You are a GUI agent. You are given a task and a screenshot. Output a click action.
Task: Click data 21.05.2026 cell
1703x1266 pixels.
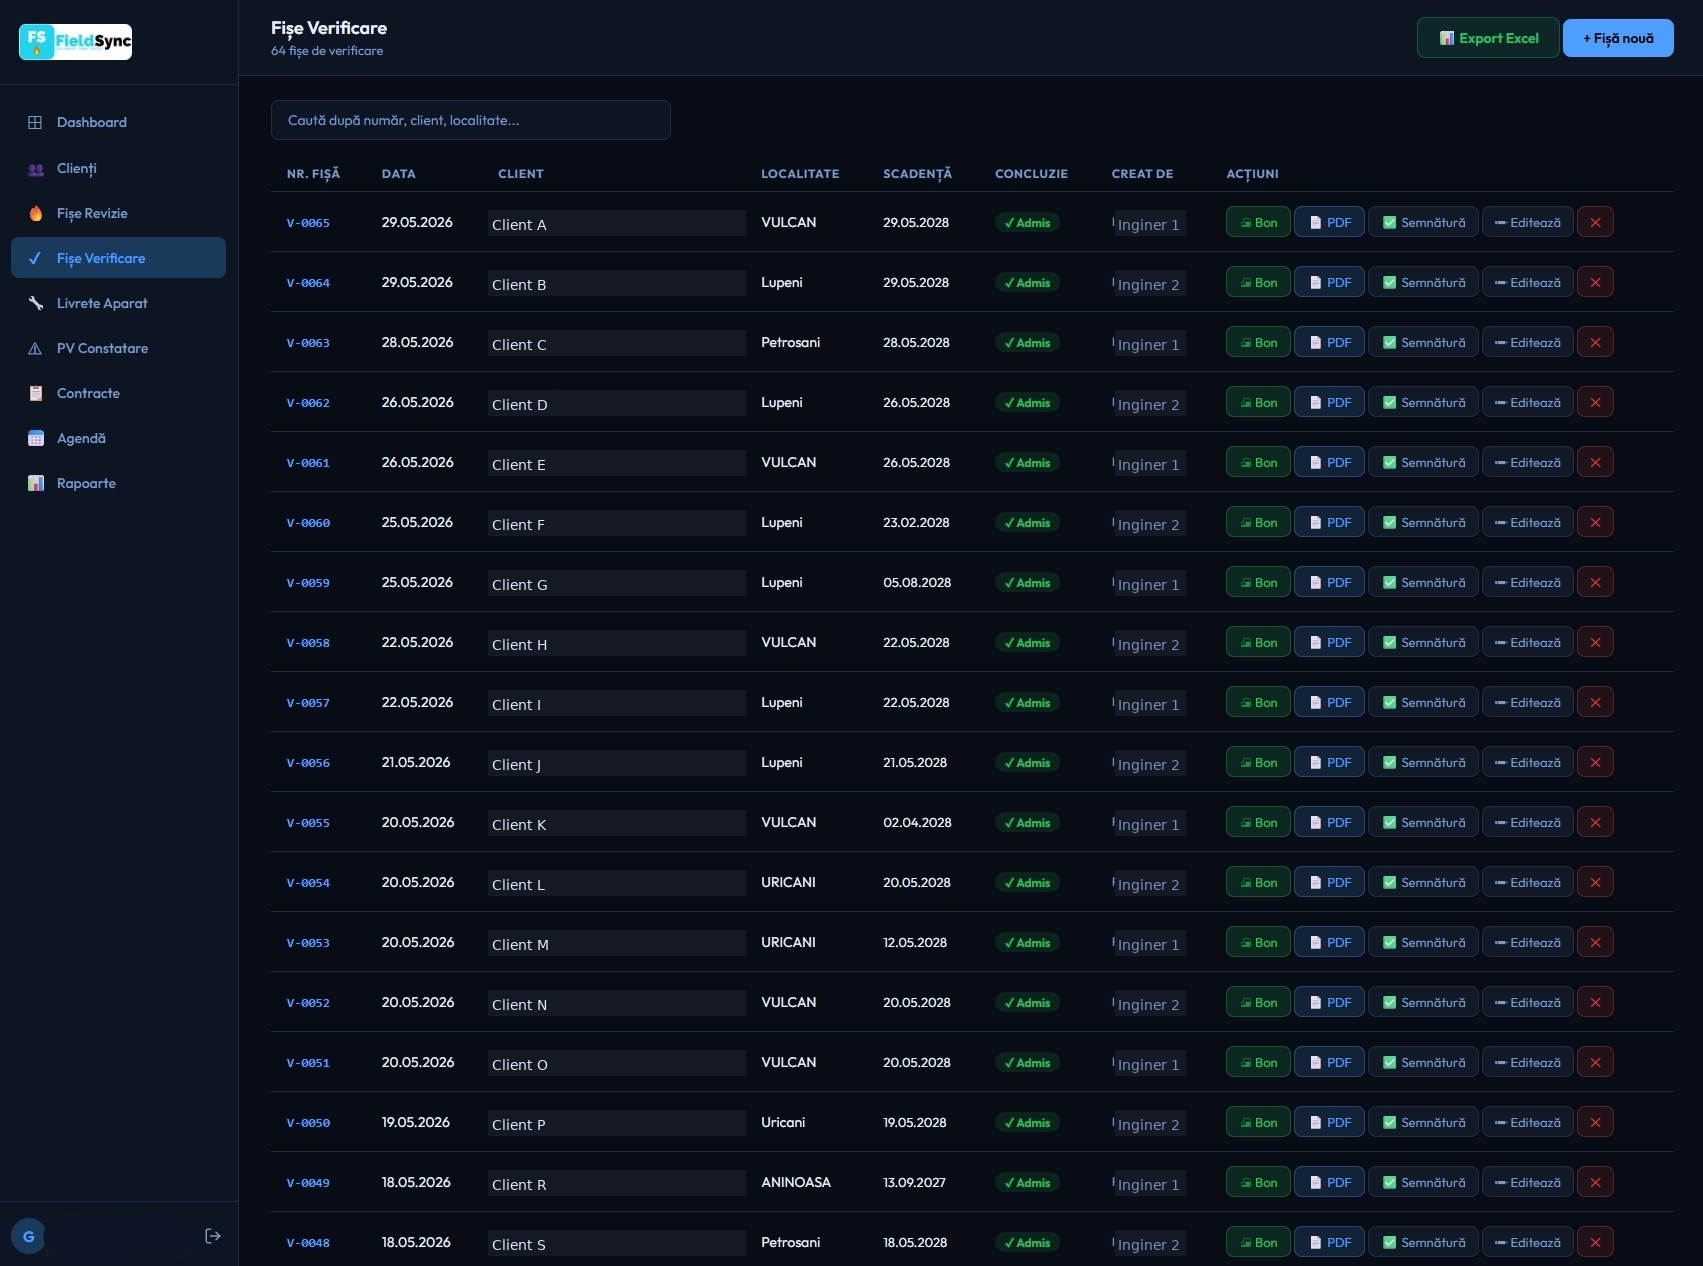coord(416,762)
